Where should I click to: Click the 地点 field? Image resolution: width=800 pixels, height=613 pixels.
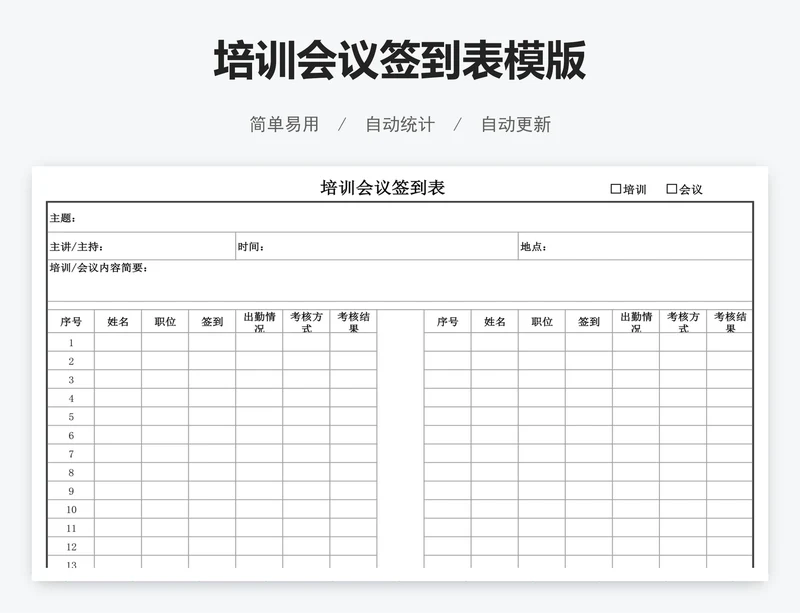(635, 247)
